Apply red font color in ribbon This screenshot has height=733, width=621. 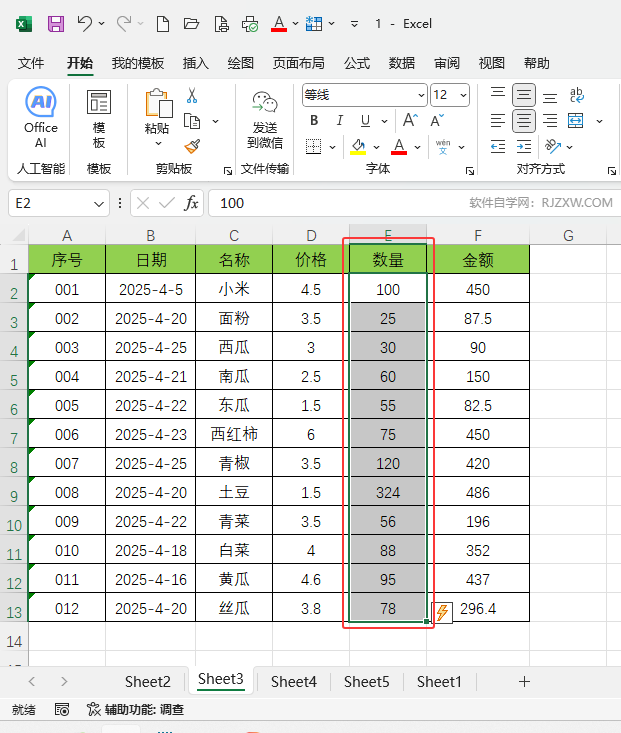(x=399, y=147)
